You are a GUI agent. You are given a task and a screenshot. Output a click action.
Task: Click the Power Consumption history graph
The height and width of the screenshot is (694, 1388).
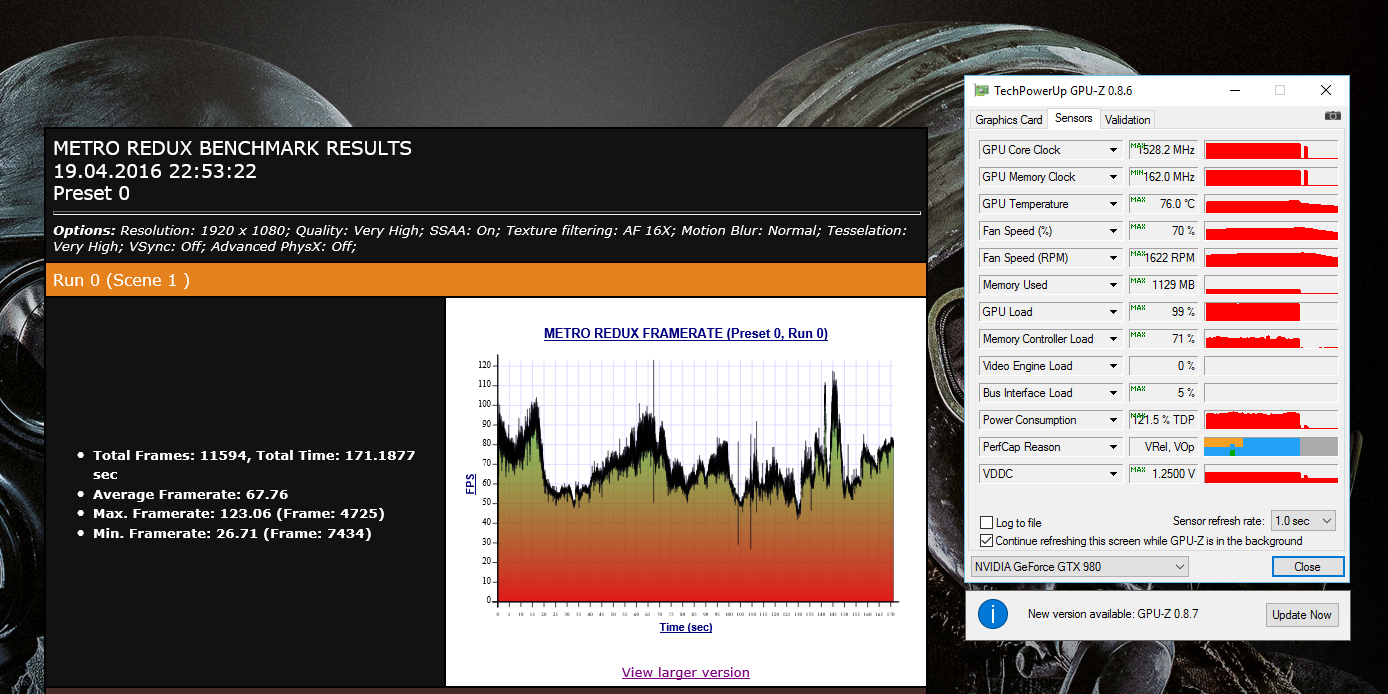tap(1271, 420)
